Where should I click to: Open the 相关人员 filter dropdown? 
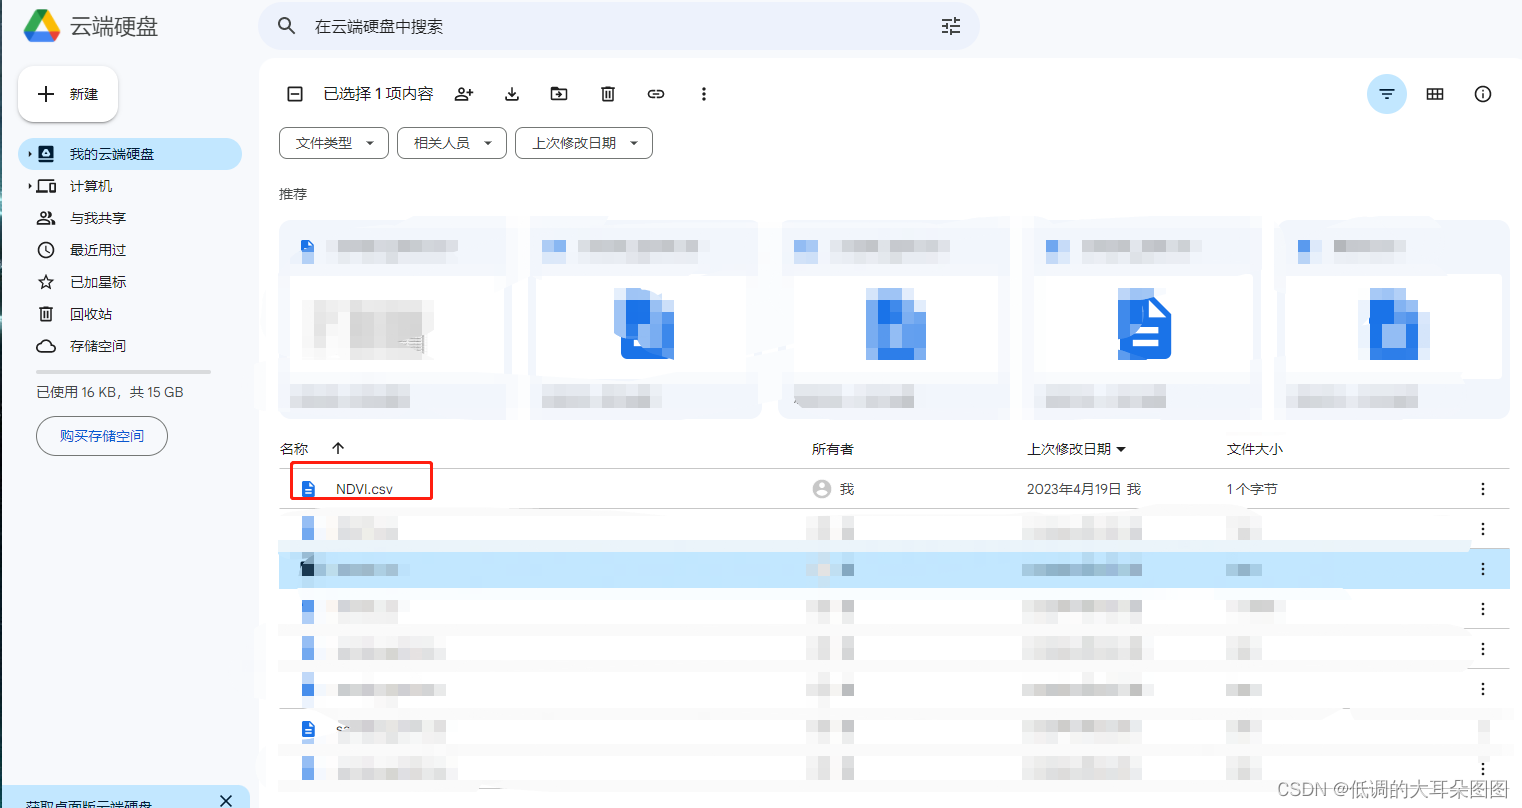tap(451, 143)
